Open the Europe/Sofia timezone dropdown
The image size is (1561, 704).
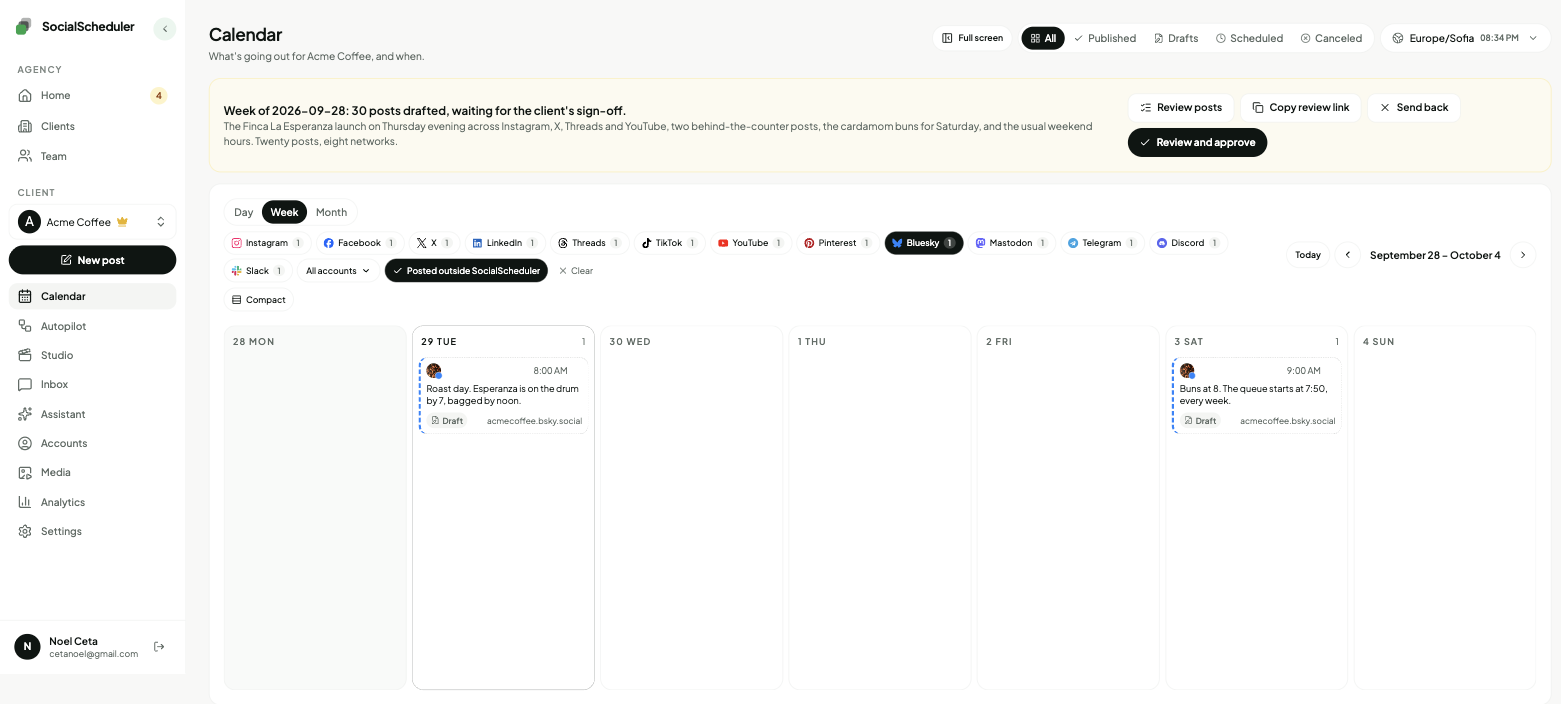click(x=1465, y=38)
